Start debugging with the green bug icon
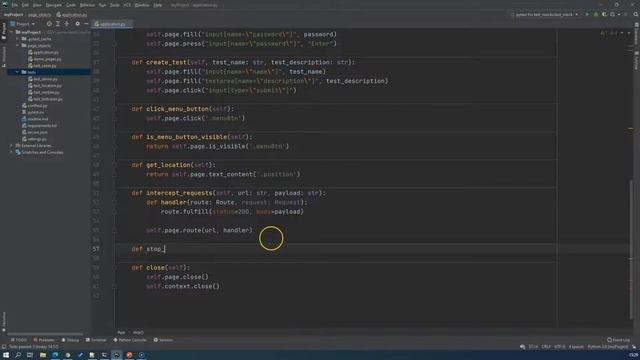640x360 pixels. click(x=596, y=14)
